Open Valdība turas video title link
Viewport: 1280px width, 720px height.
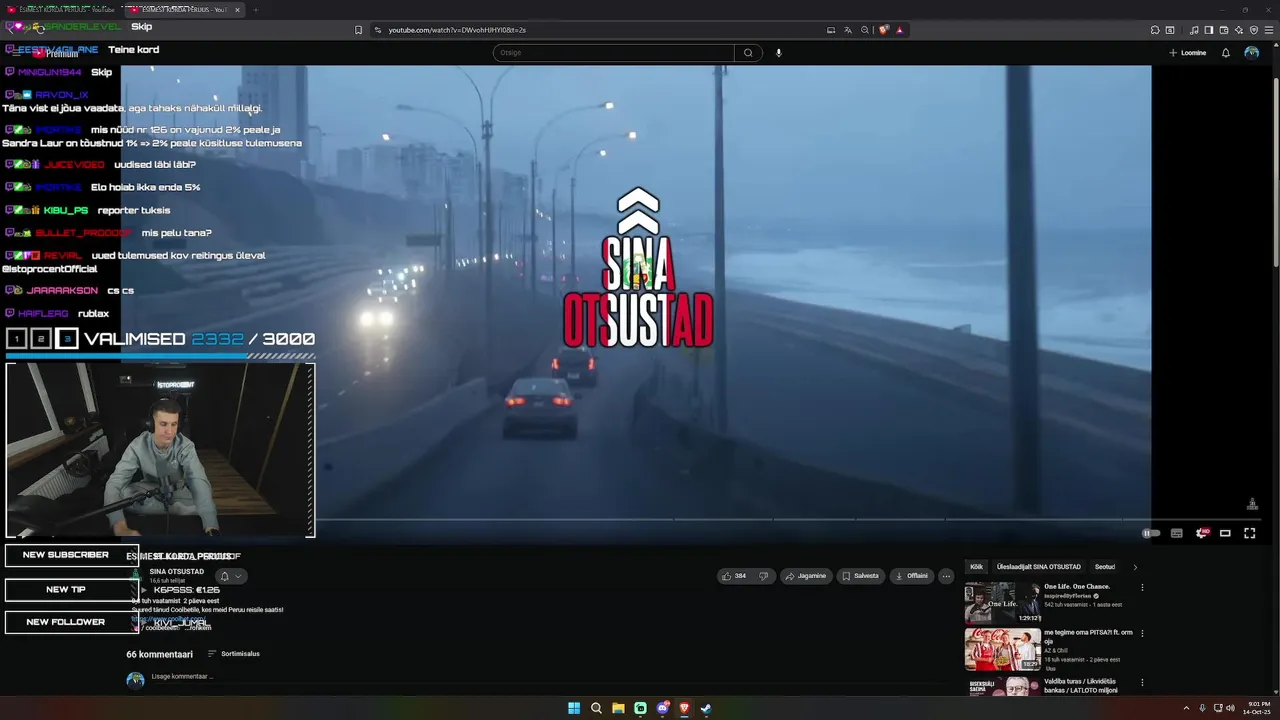coord(1080,686)
